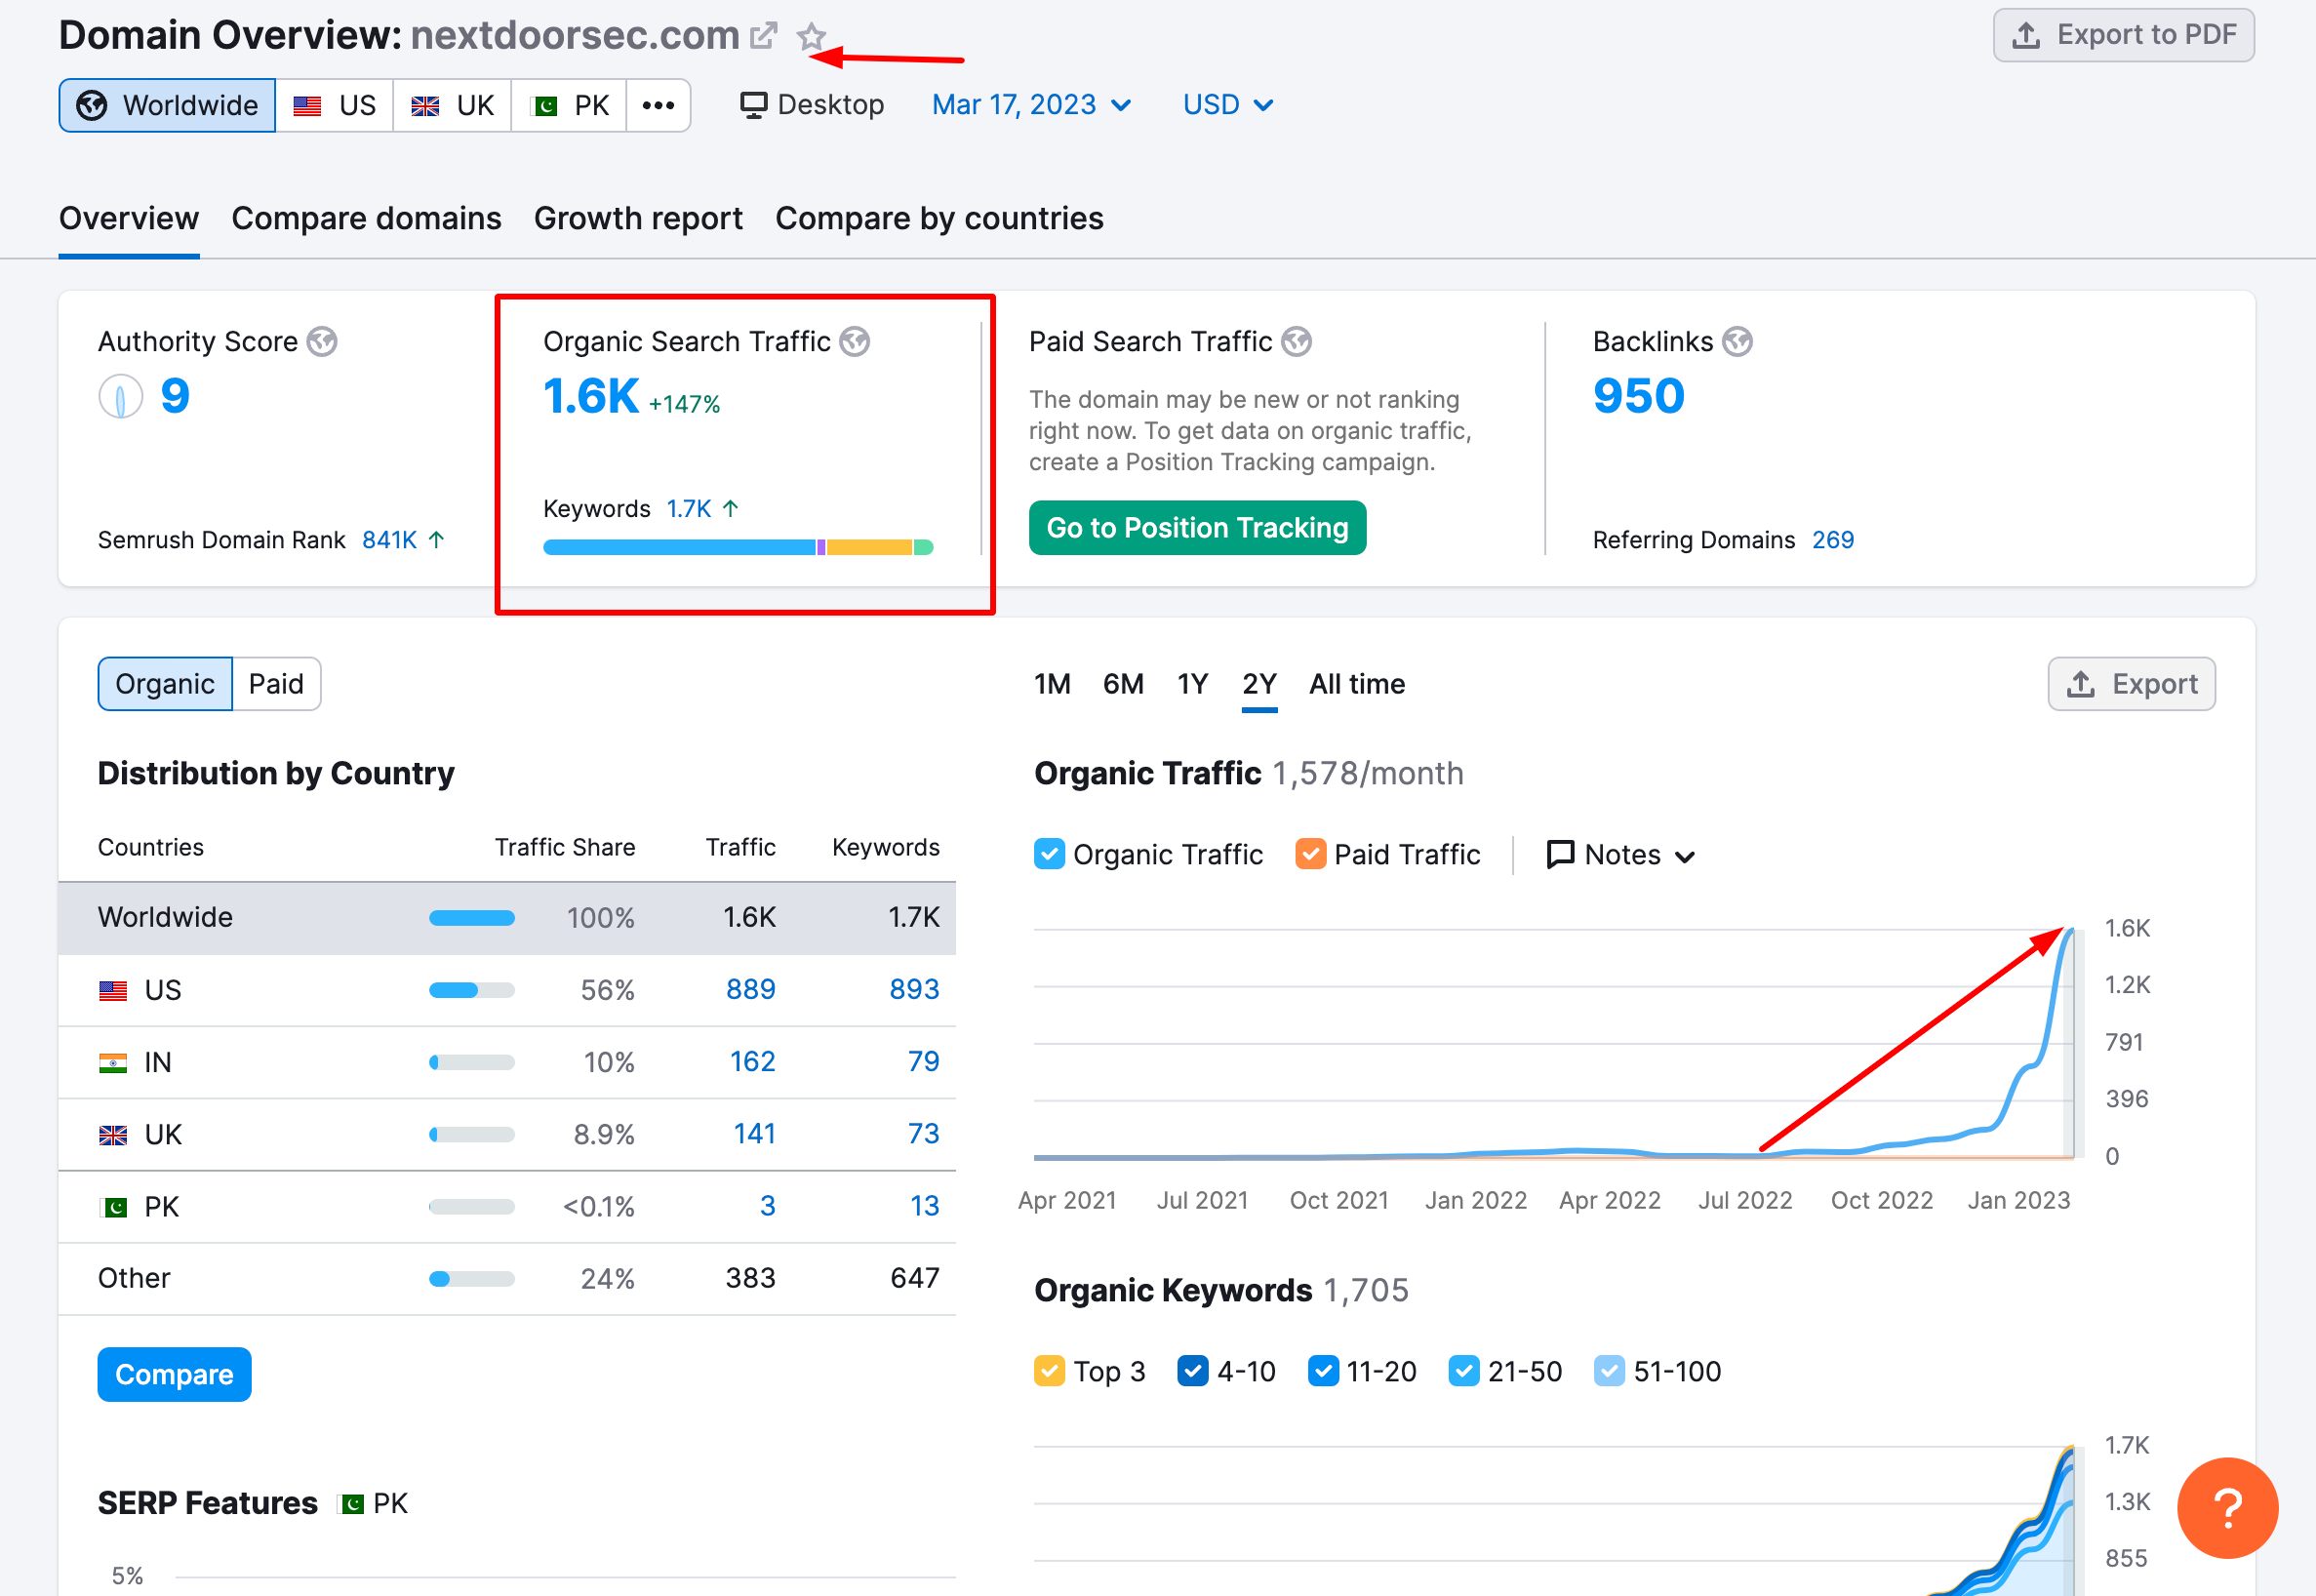Open Referring Domains 269 link
The image size is (2316, 1596).
(1833, 540)
